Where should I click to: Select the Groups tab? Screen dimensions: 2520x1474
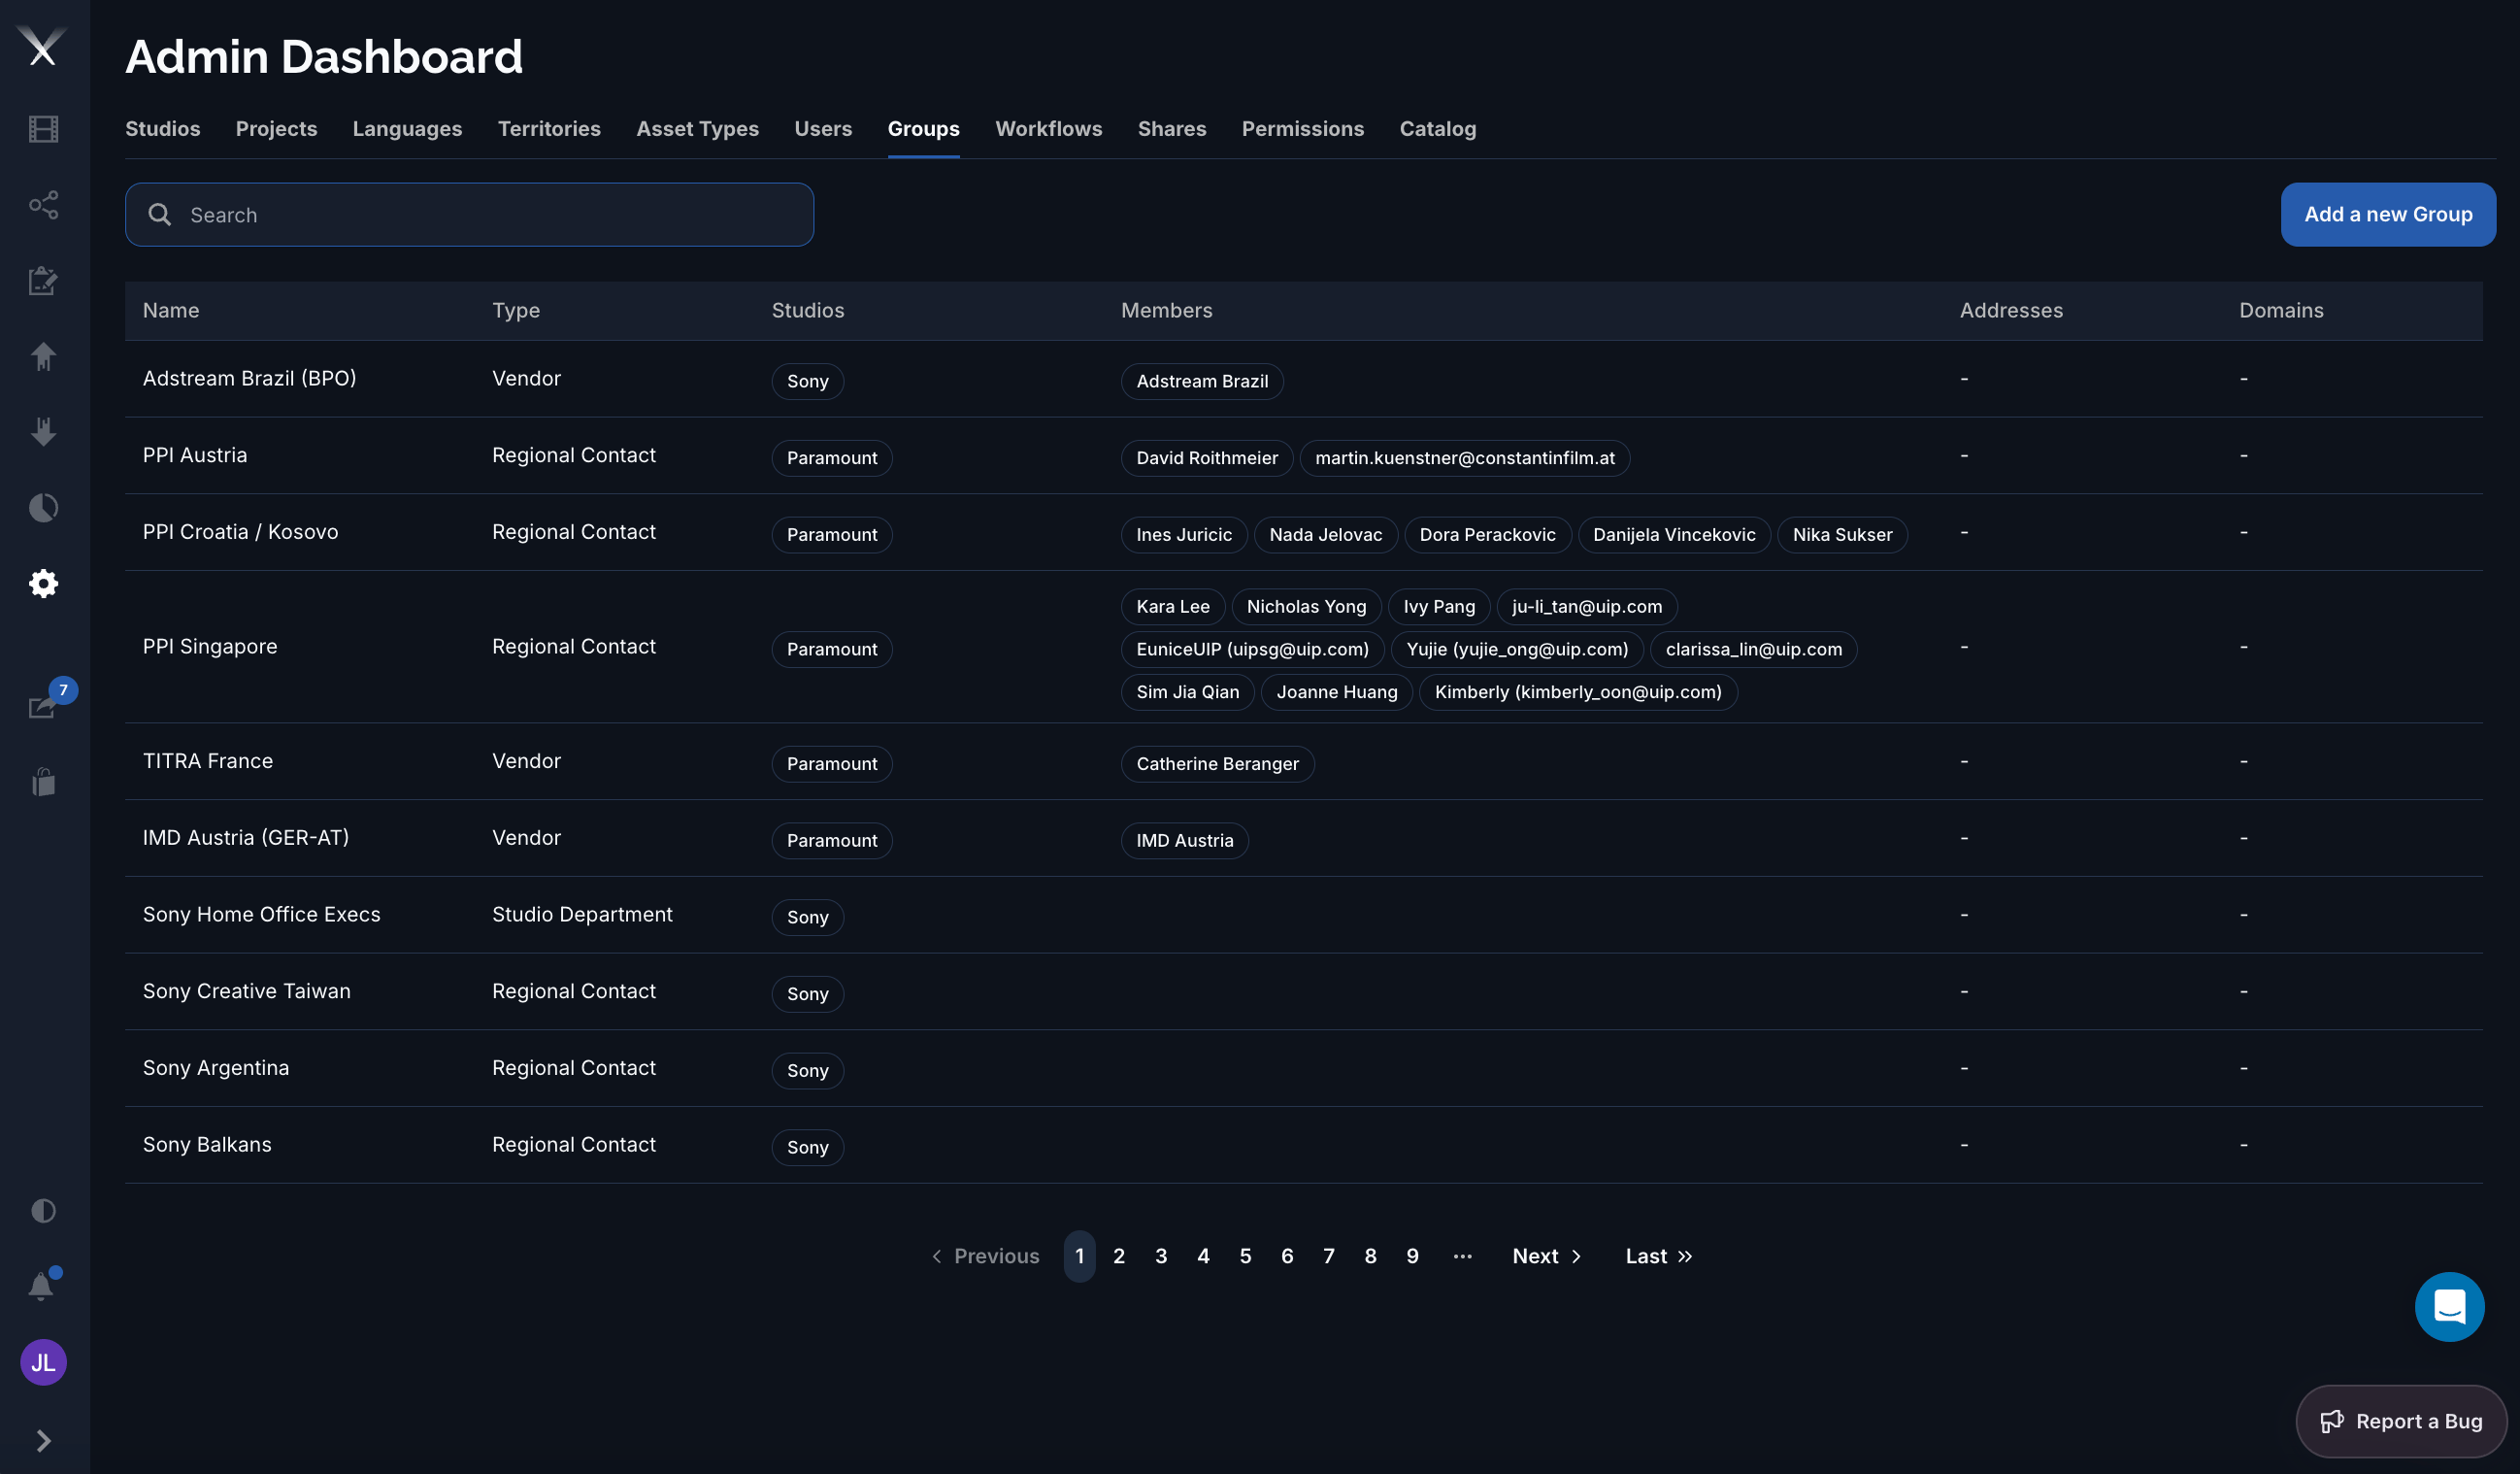pyautogui.click(x=923, y=128)
